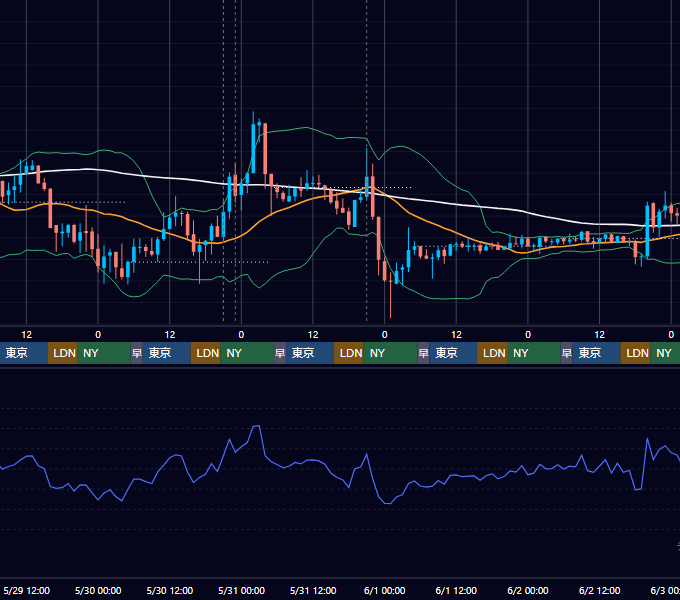Select LDN session block preceding 6/2 00:00 NY
680x600 pixels.
[x=492, y=353]
